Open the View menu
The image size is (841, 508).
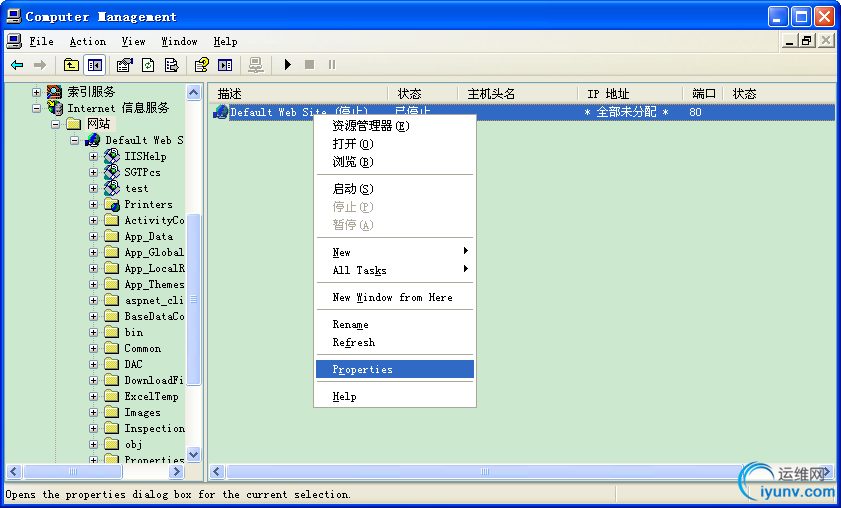[133, 41]
